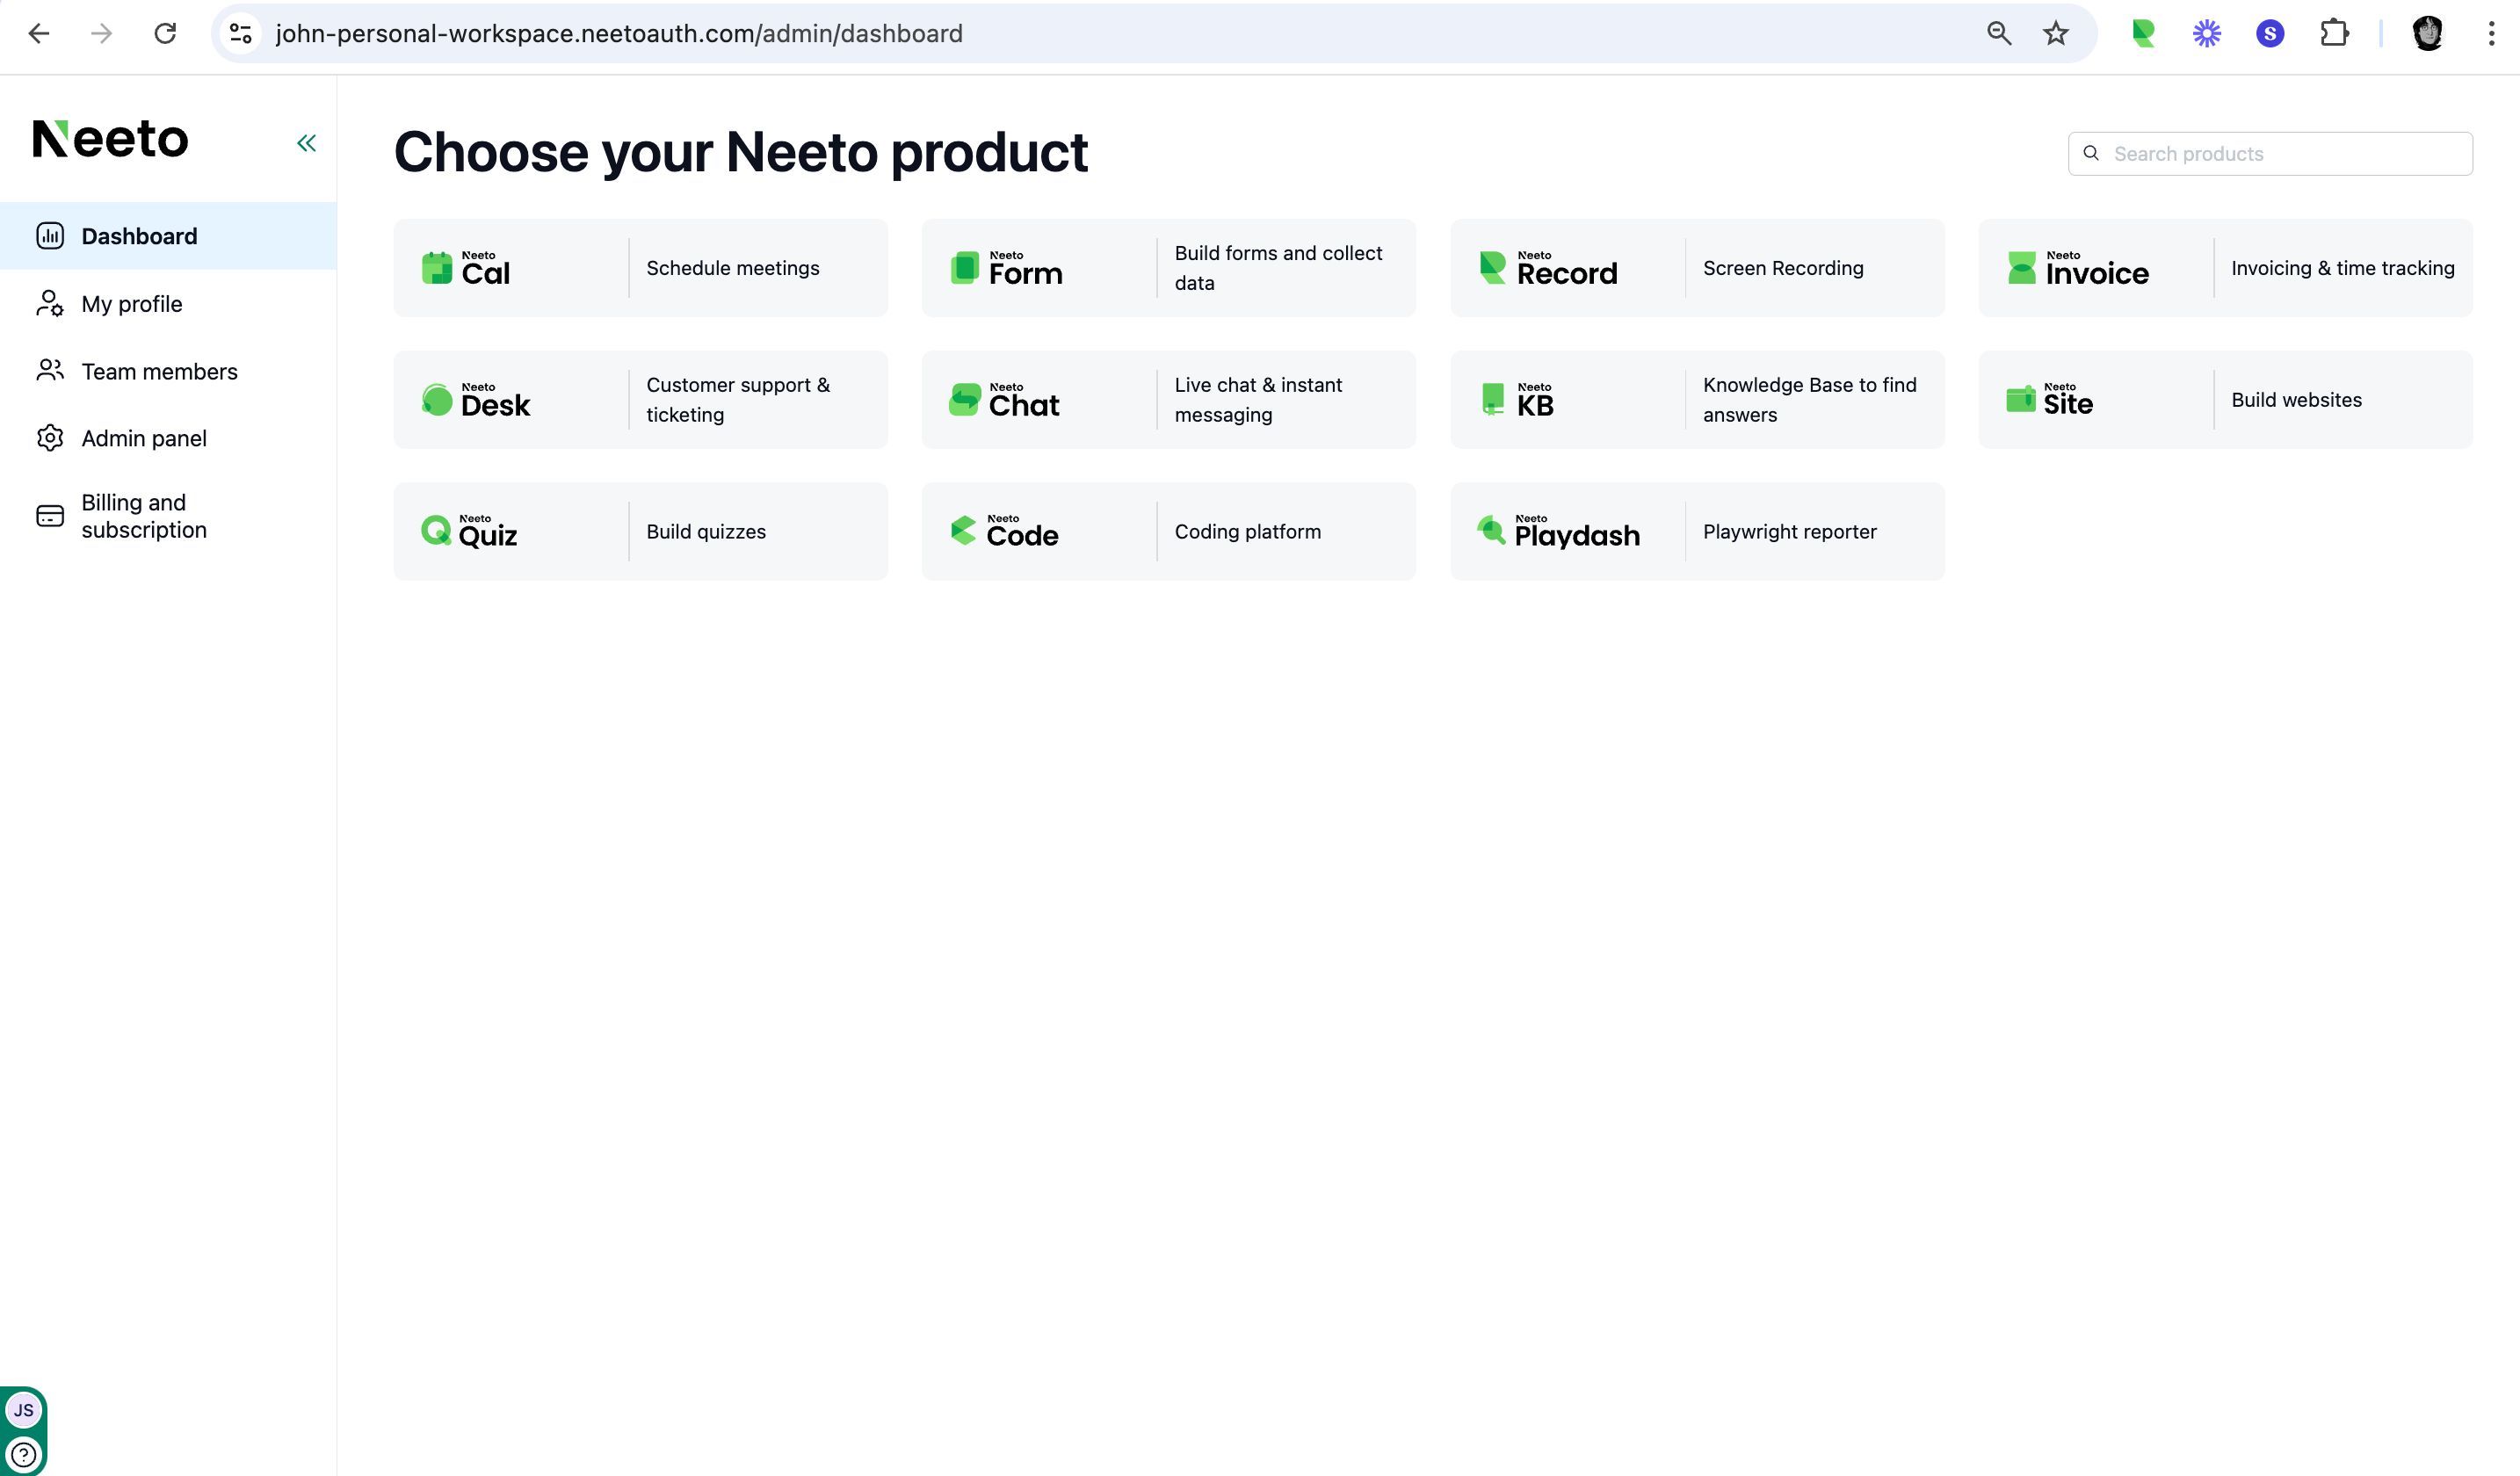The height and width of the screenshot is (1476, 2520).
Task: Open the green Neeto browser extension
Action: click(2142, 33)
